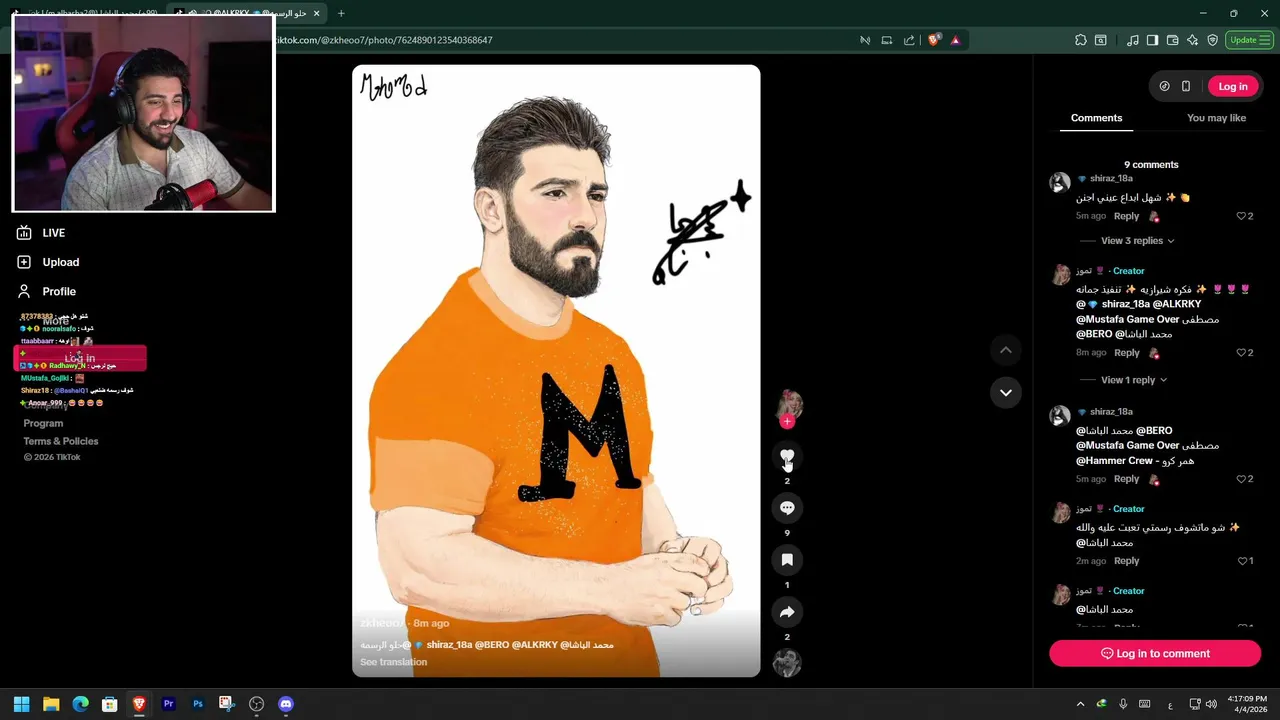The image size is (1280, 720).
Task: Click the Brave Rewards triangle icon
Action: 955,40
